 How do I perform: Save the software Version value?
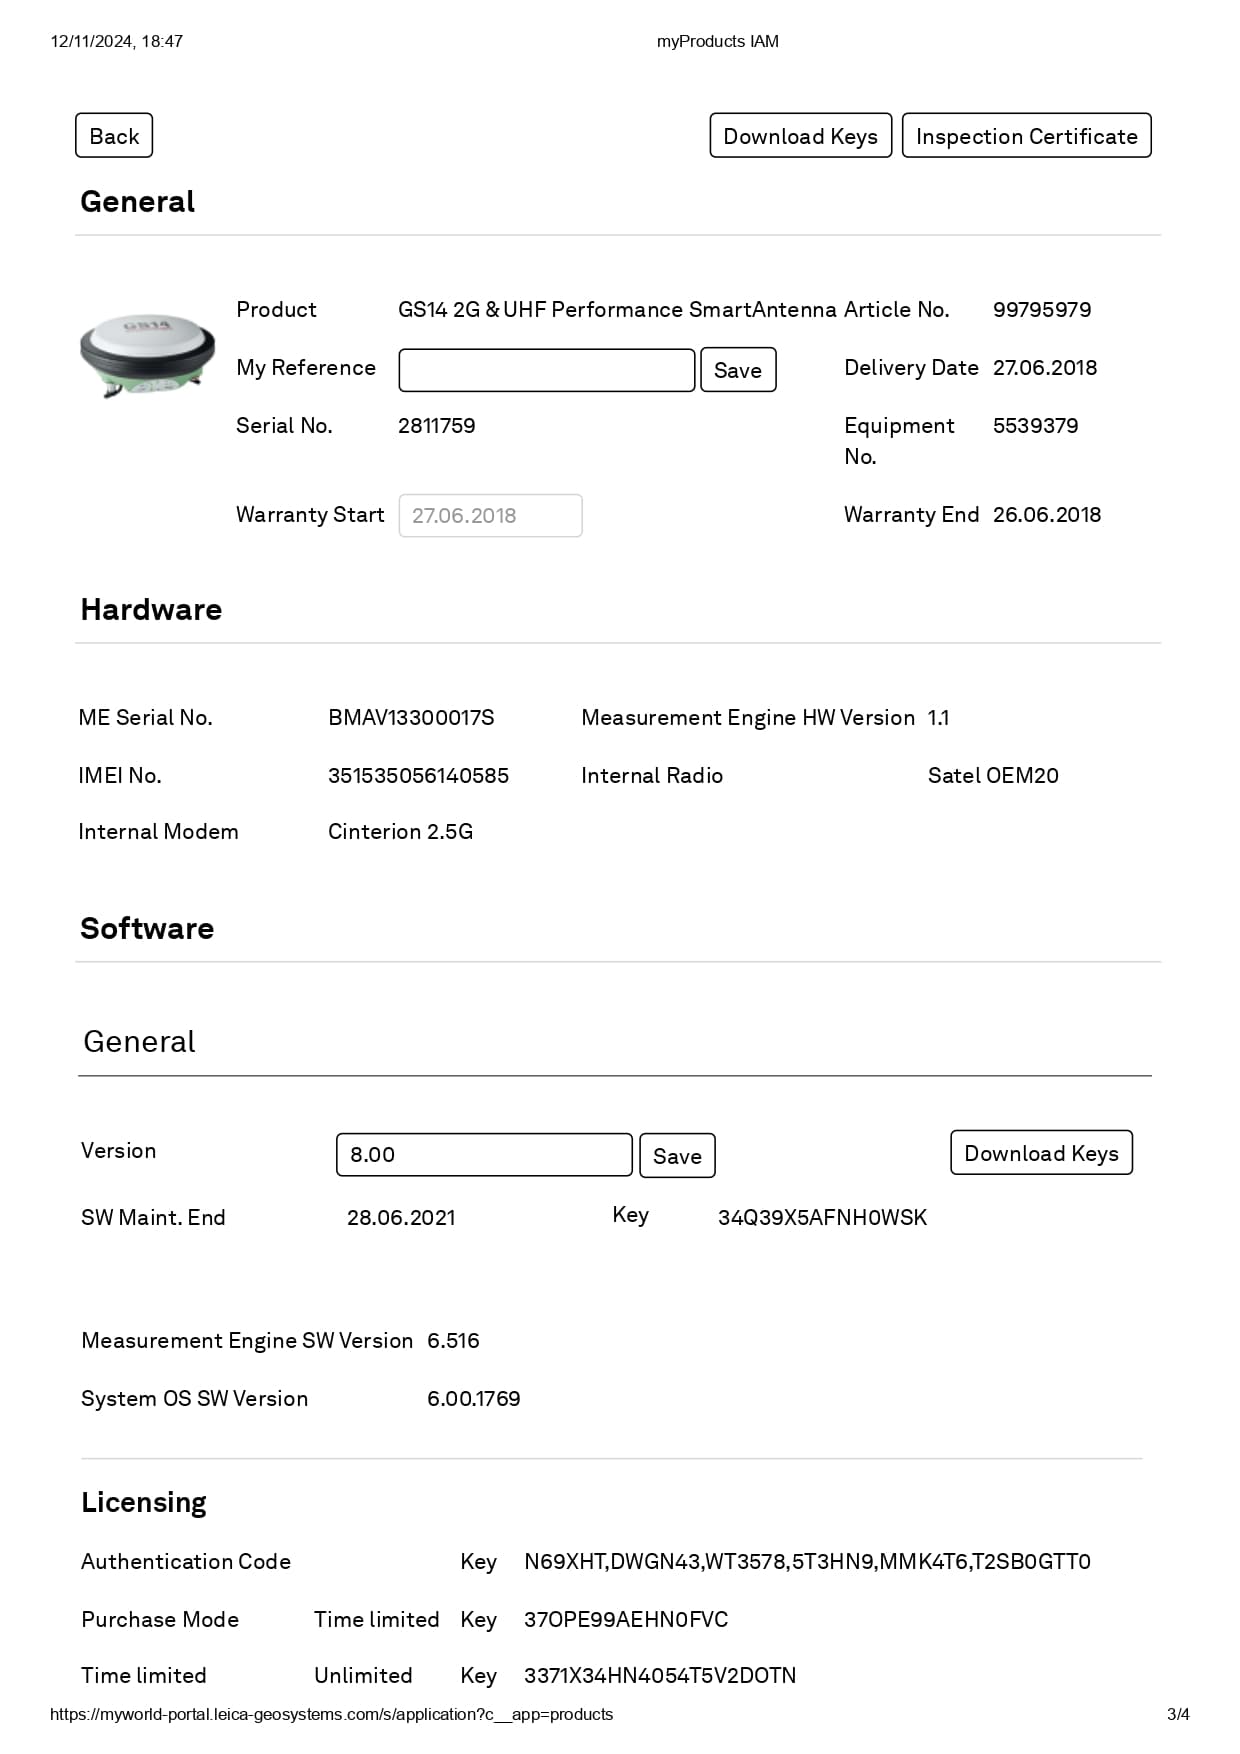677,1156
